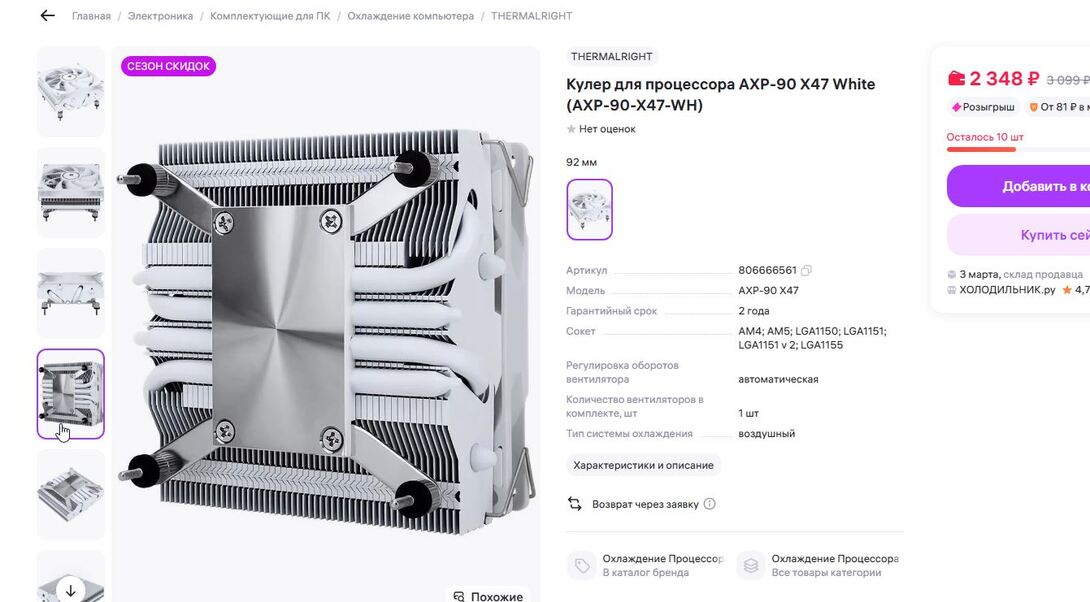Select the first product thumbnail

70,92
